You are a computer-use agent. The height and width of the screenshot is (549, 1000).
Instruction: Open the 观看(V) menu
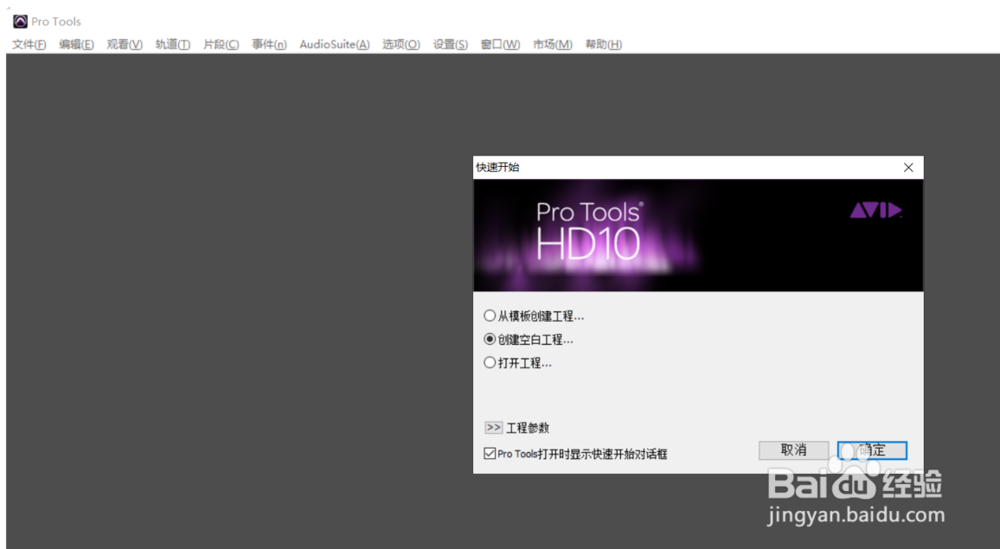(x=124, y=44)
